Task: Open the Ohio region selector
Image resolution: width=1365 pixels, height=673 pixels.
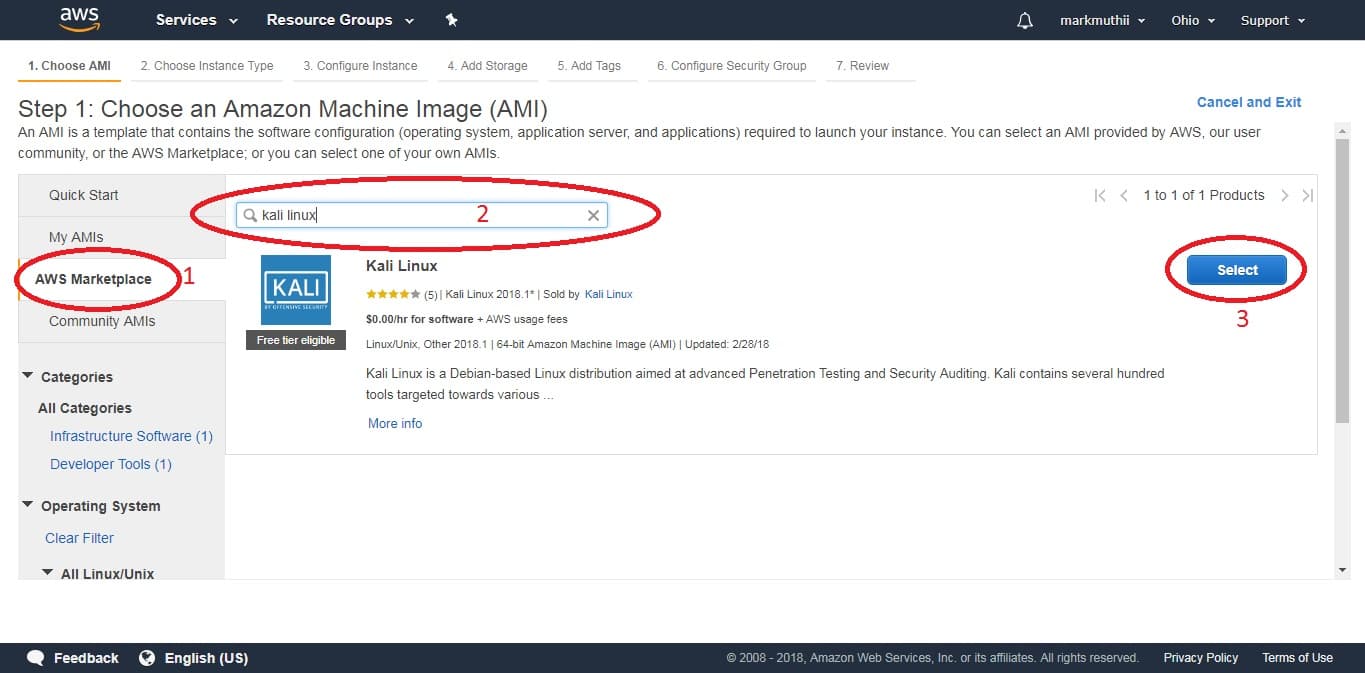Action: [x=1193, y=20]
